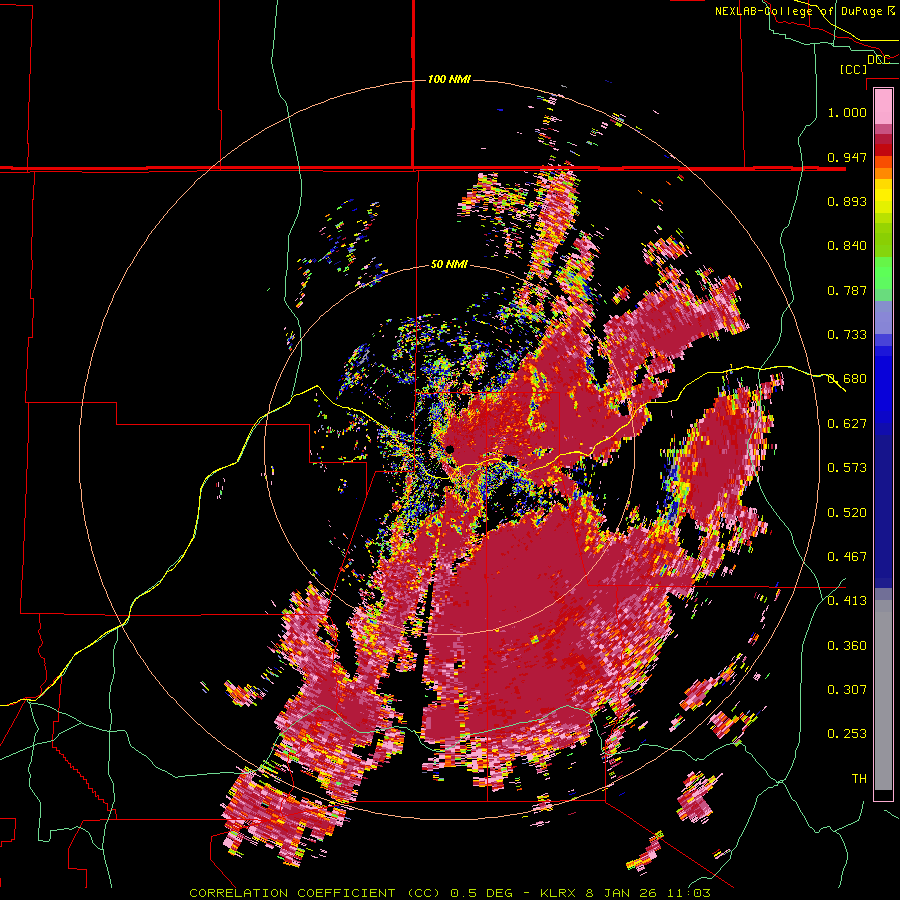The width and height of the screenshot is (900, 900).
Task: Click the KLRX station identifier
Action: tap(559, 893)
